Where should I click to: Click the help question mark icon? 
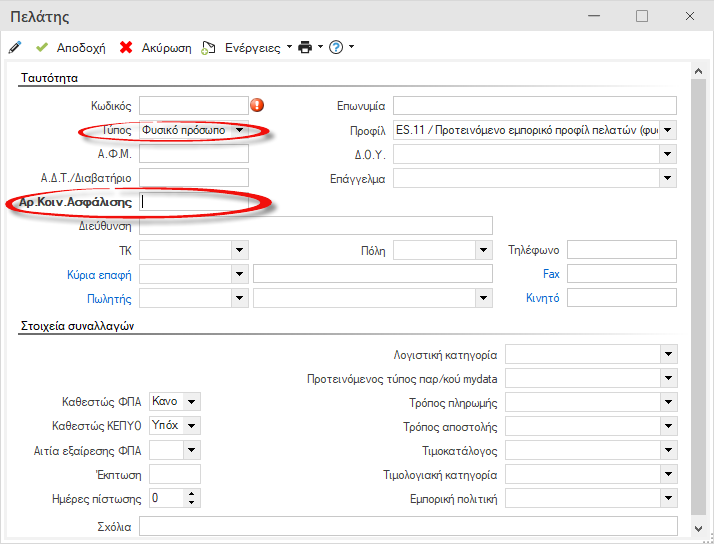point(336,47)
